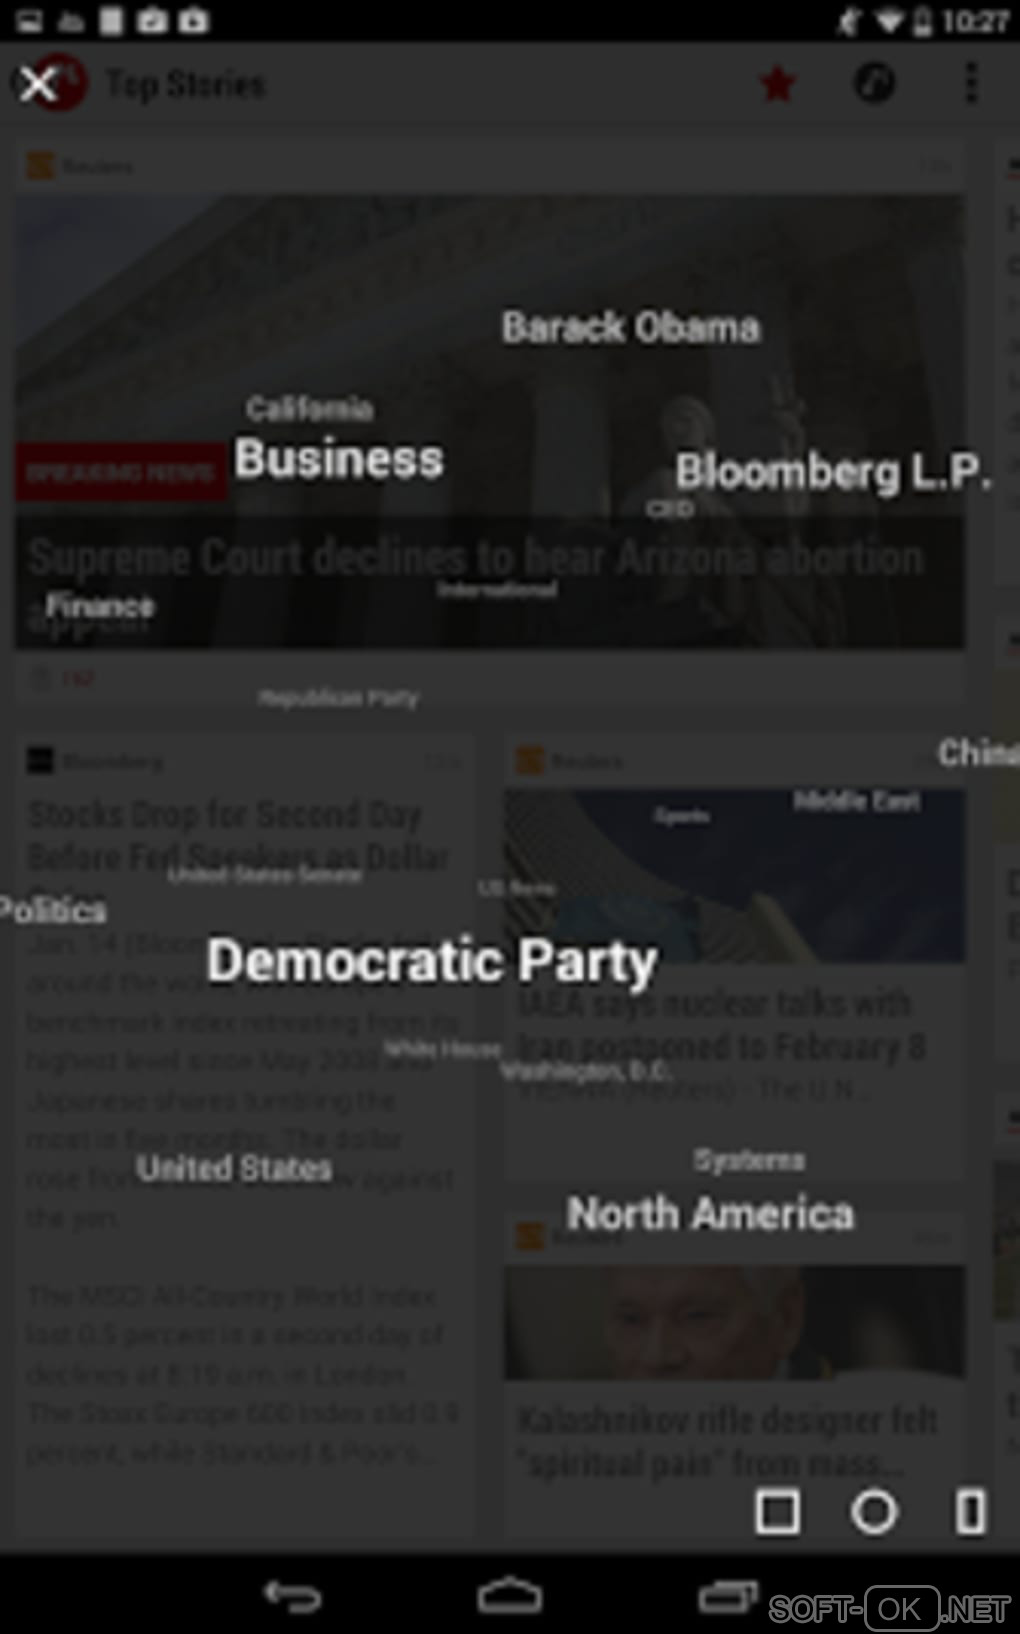Choose the Business topic tag
Screen dimensions: 1020x1634
point(339,459)
